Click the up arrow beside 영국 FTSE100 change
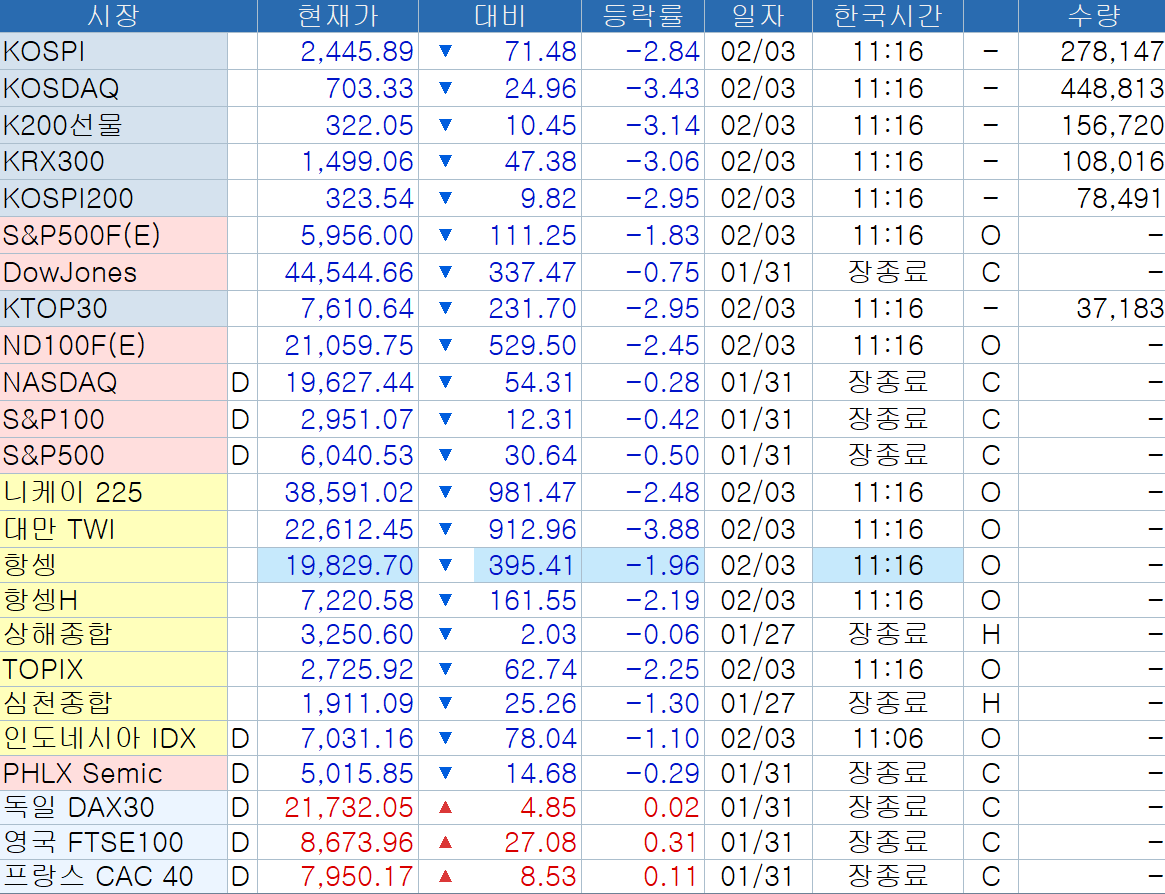Image resolution: width=1165 pixels, height=894 pixels. coord(445,842)
